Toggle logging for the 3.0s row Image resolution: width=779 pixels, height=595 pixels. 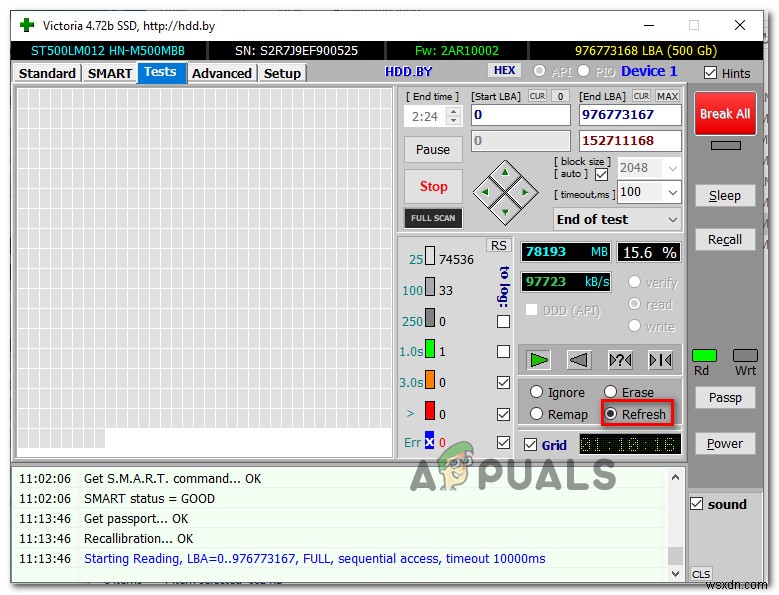point(503,382)
